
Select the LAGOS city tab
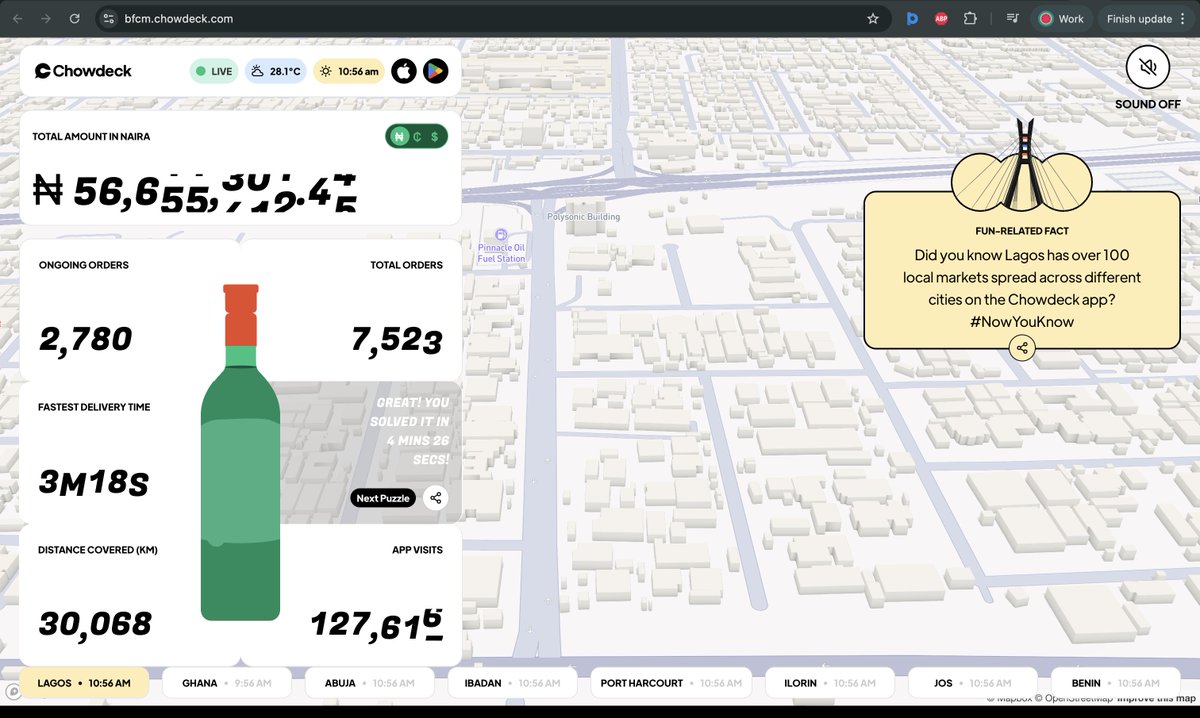[84, 683]
